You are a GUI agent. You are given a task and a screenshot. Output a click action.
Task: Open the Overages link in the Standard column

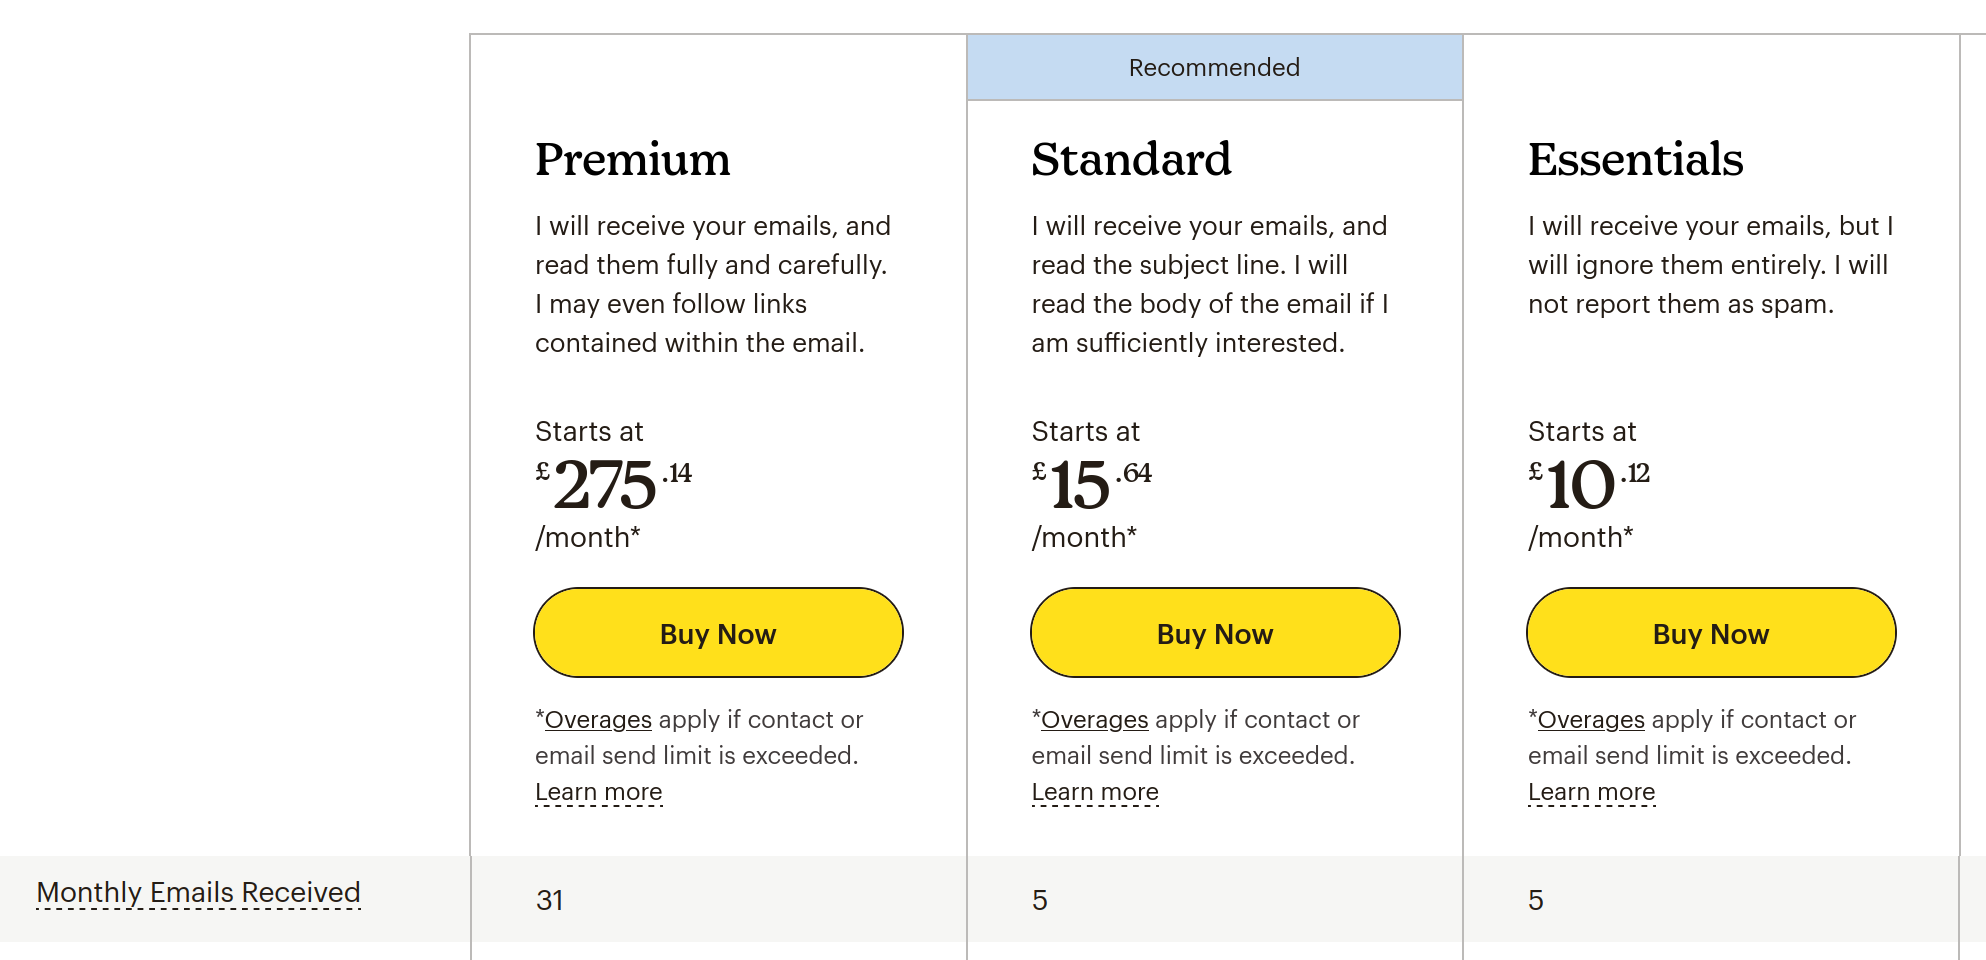pos(1095,720)
